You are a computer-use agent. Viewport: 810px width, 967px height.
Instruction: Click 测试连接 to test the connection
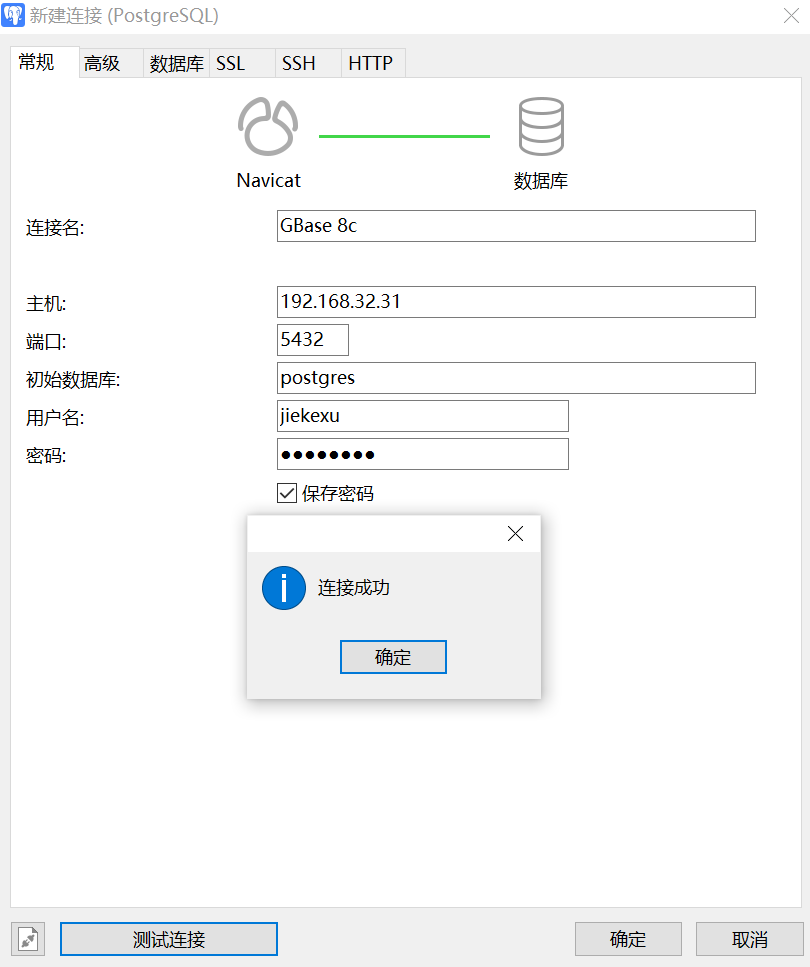click(168, 938)
